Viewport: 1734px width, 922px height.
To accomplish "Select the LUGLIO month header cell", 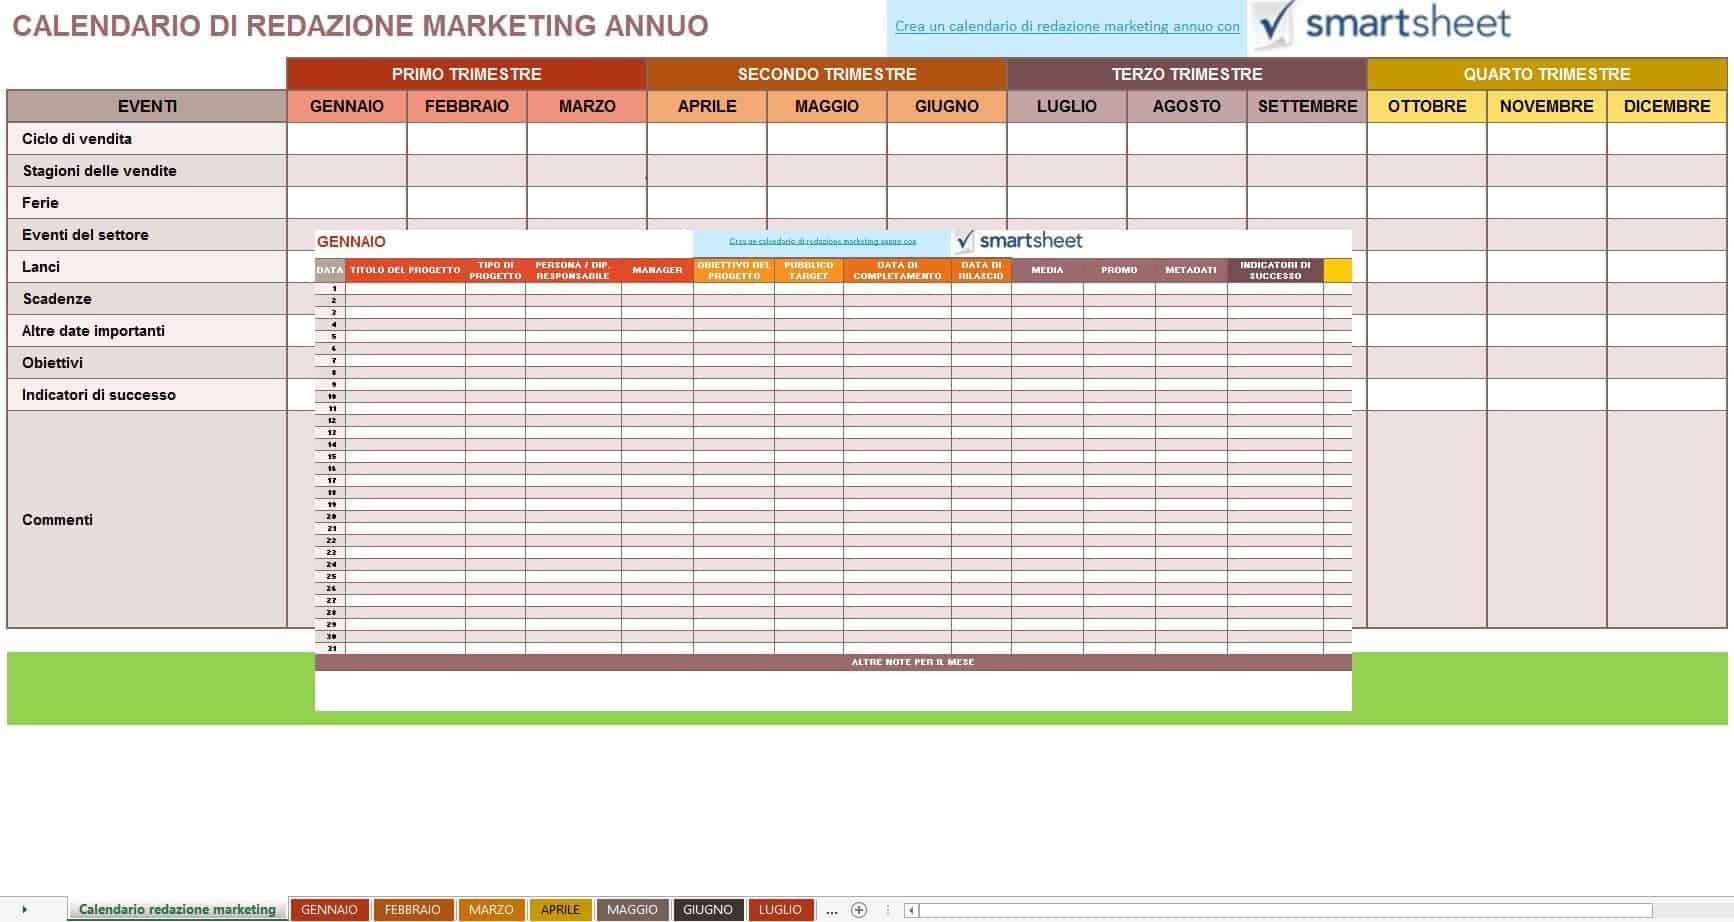I will point(1067,106).
